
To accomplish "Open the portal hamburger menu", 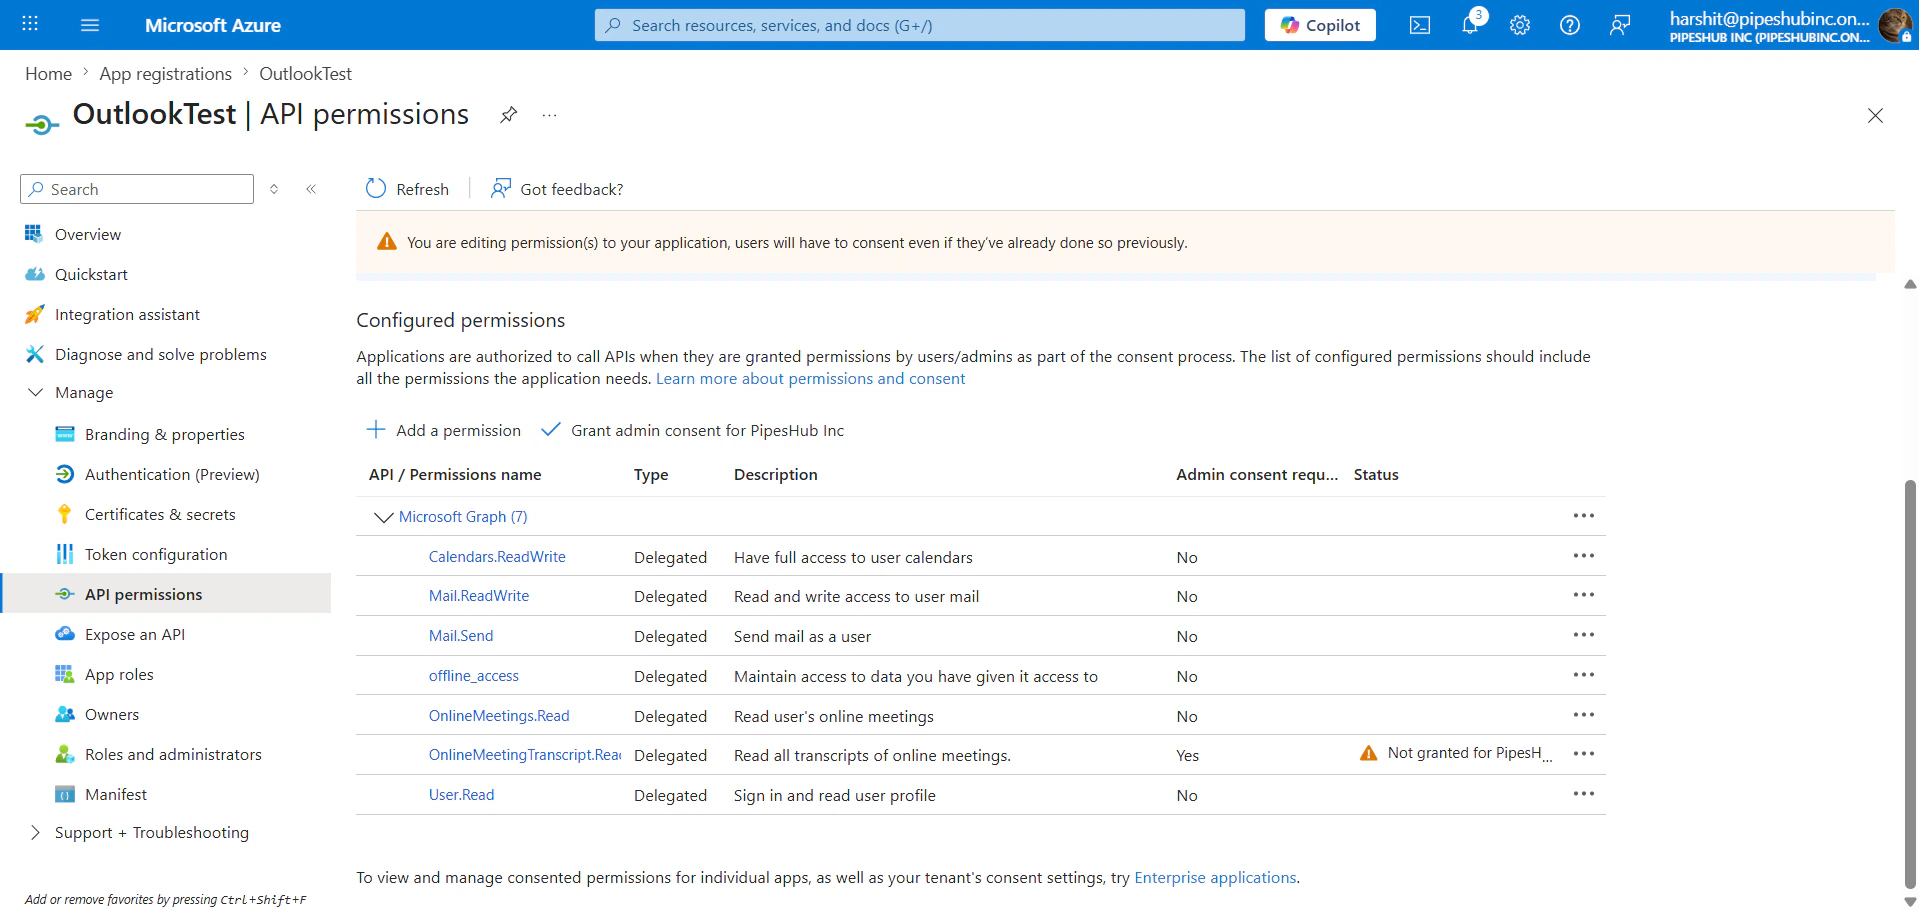I will 90,24.
